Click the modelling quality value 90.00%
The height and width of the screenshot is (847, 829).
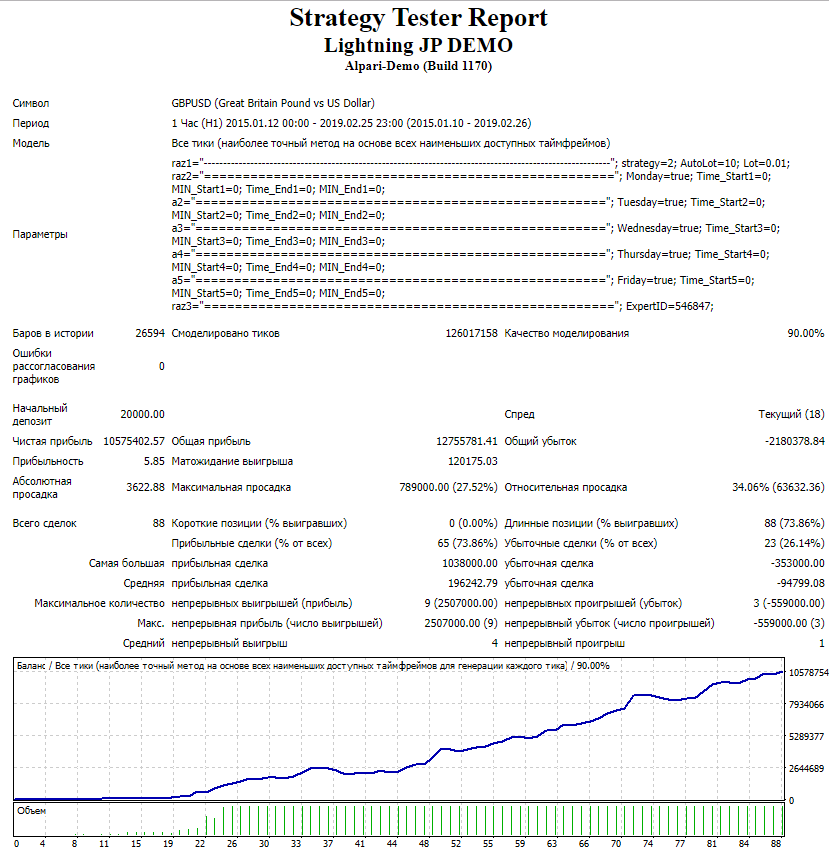805,333
